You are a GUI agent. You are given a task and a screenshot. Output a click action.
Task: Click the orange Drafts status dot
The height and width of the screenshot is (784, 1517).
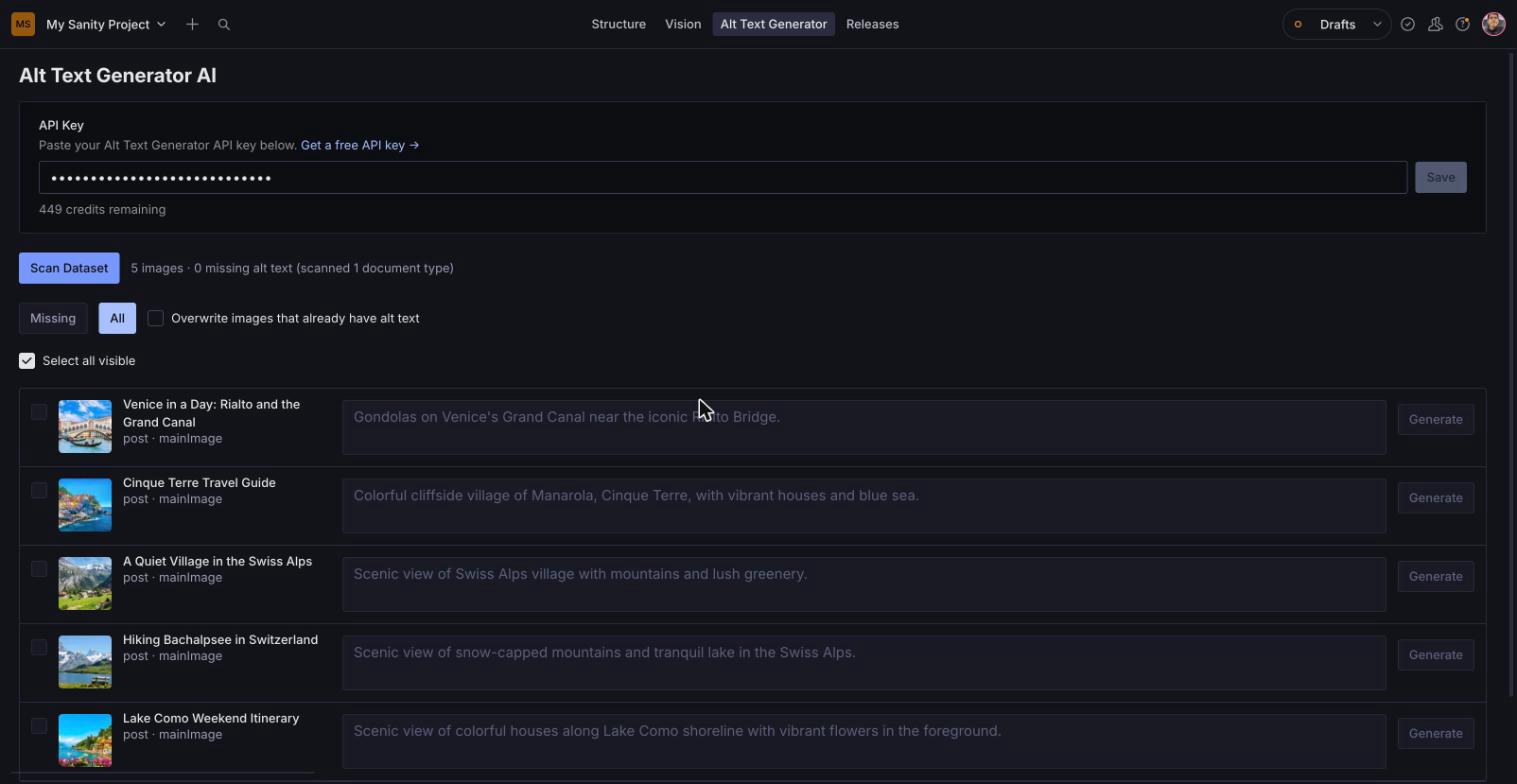(x=1298, y=24)
